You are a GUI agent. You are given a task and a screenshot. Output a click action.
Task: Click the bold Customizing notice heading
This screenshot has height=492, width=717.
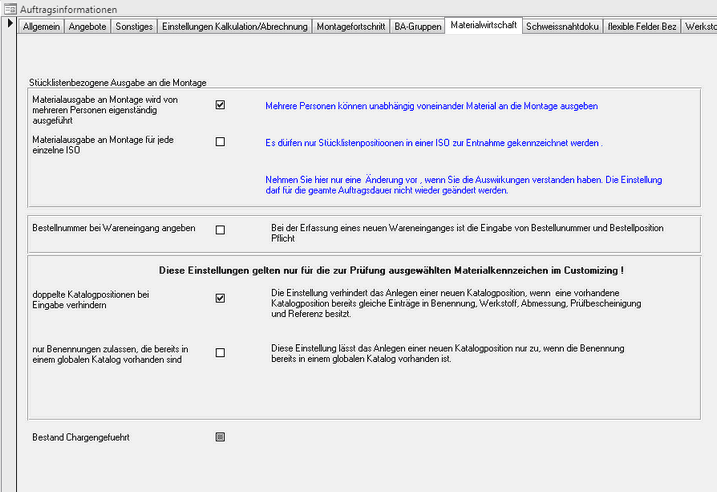[x=392, y=270]
